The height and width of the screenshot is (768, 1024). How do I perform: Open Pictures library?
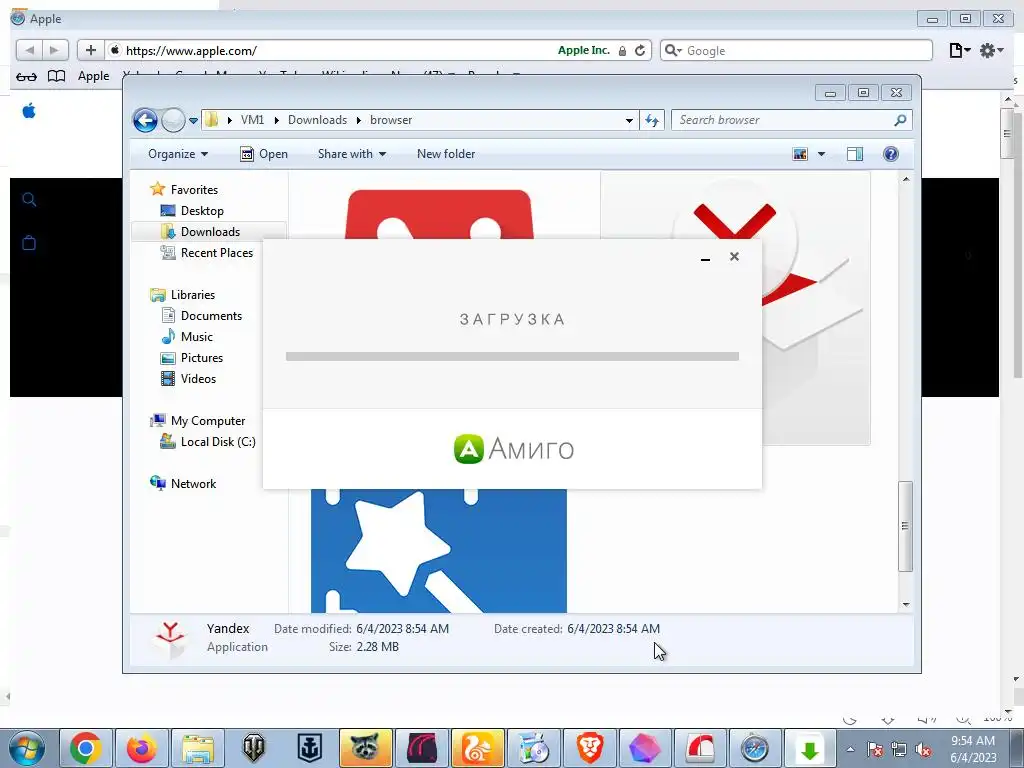point(202,358)
